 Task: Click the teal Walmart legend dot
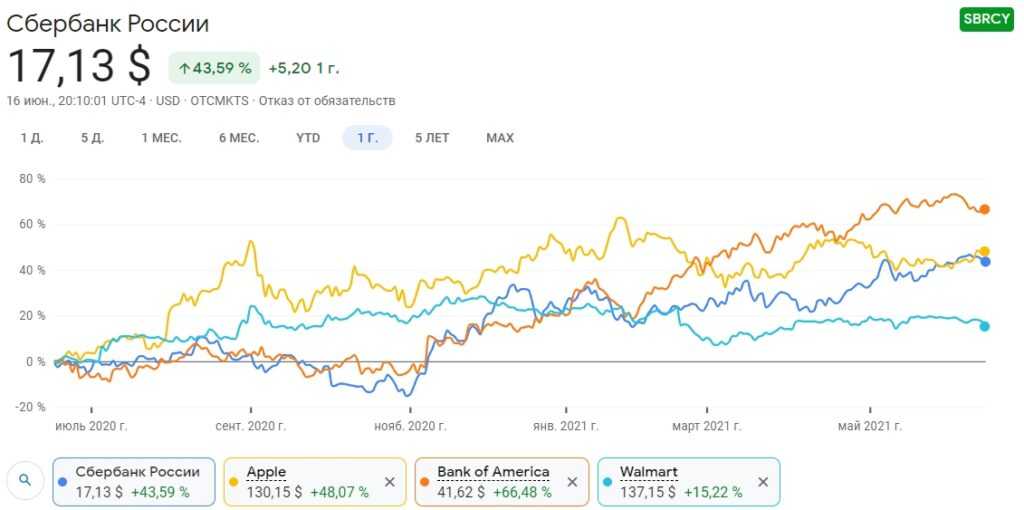pyautogui.click(x=607, y=481)
